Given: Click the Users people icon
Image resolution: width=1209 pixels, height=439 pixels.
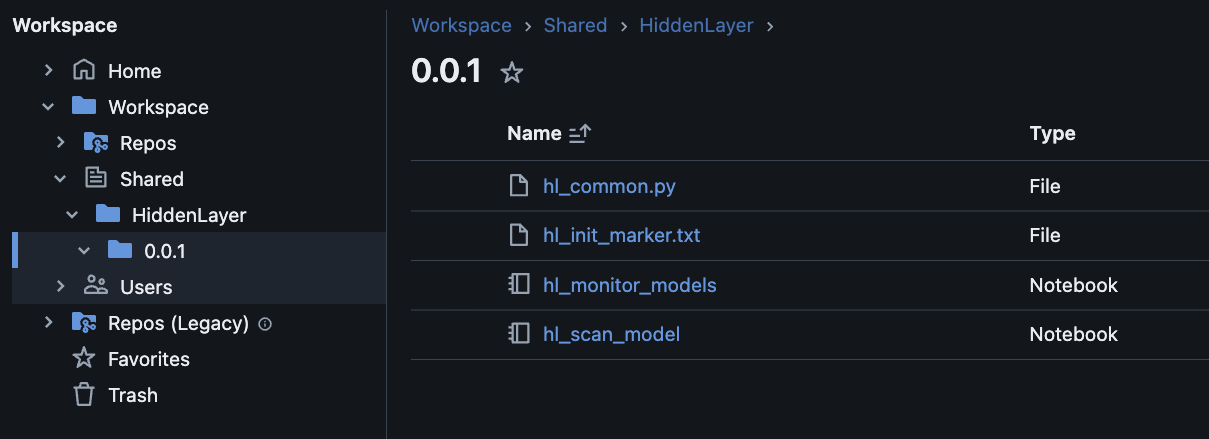Looking at the screenshot, I should coord(96,286).
